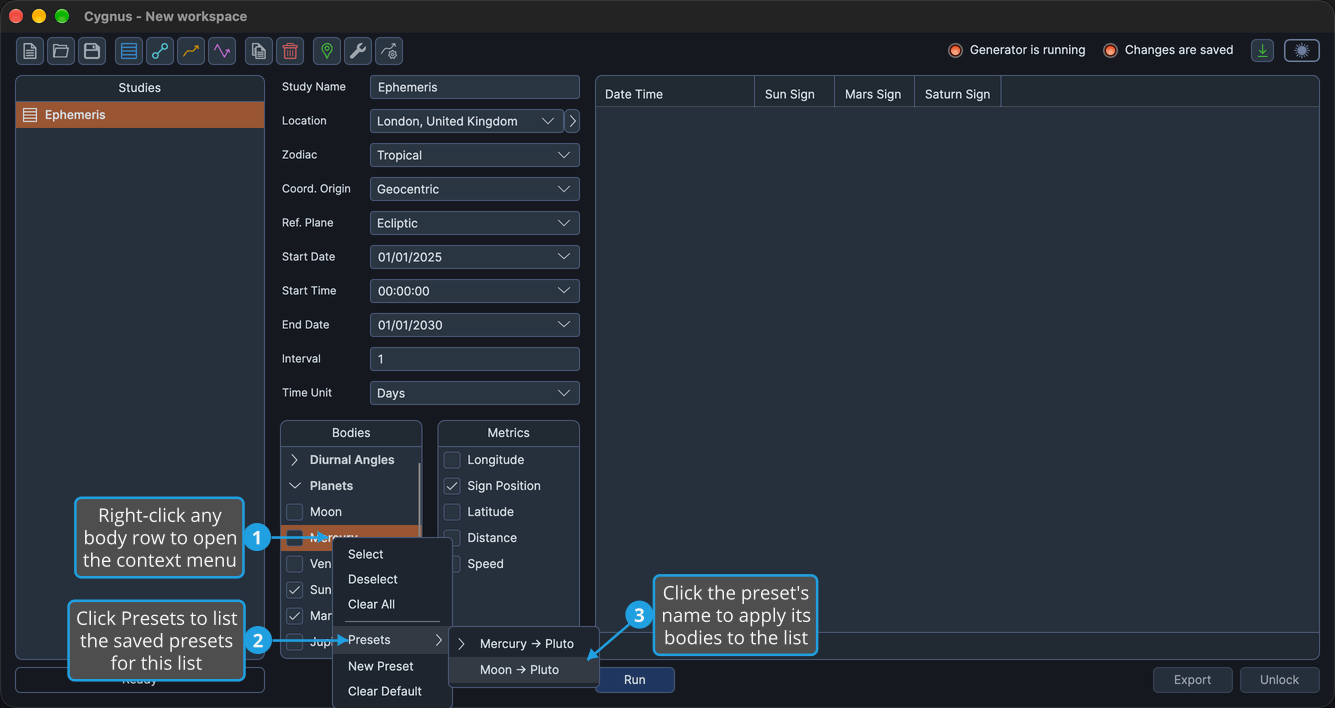Screen dimensions: 1335x708
Task: Choose Clear Default in the context menu
Action: coord(392,691)
